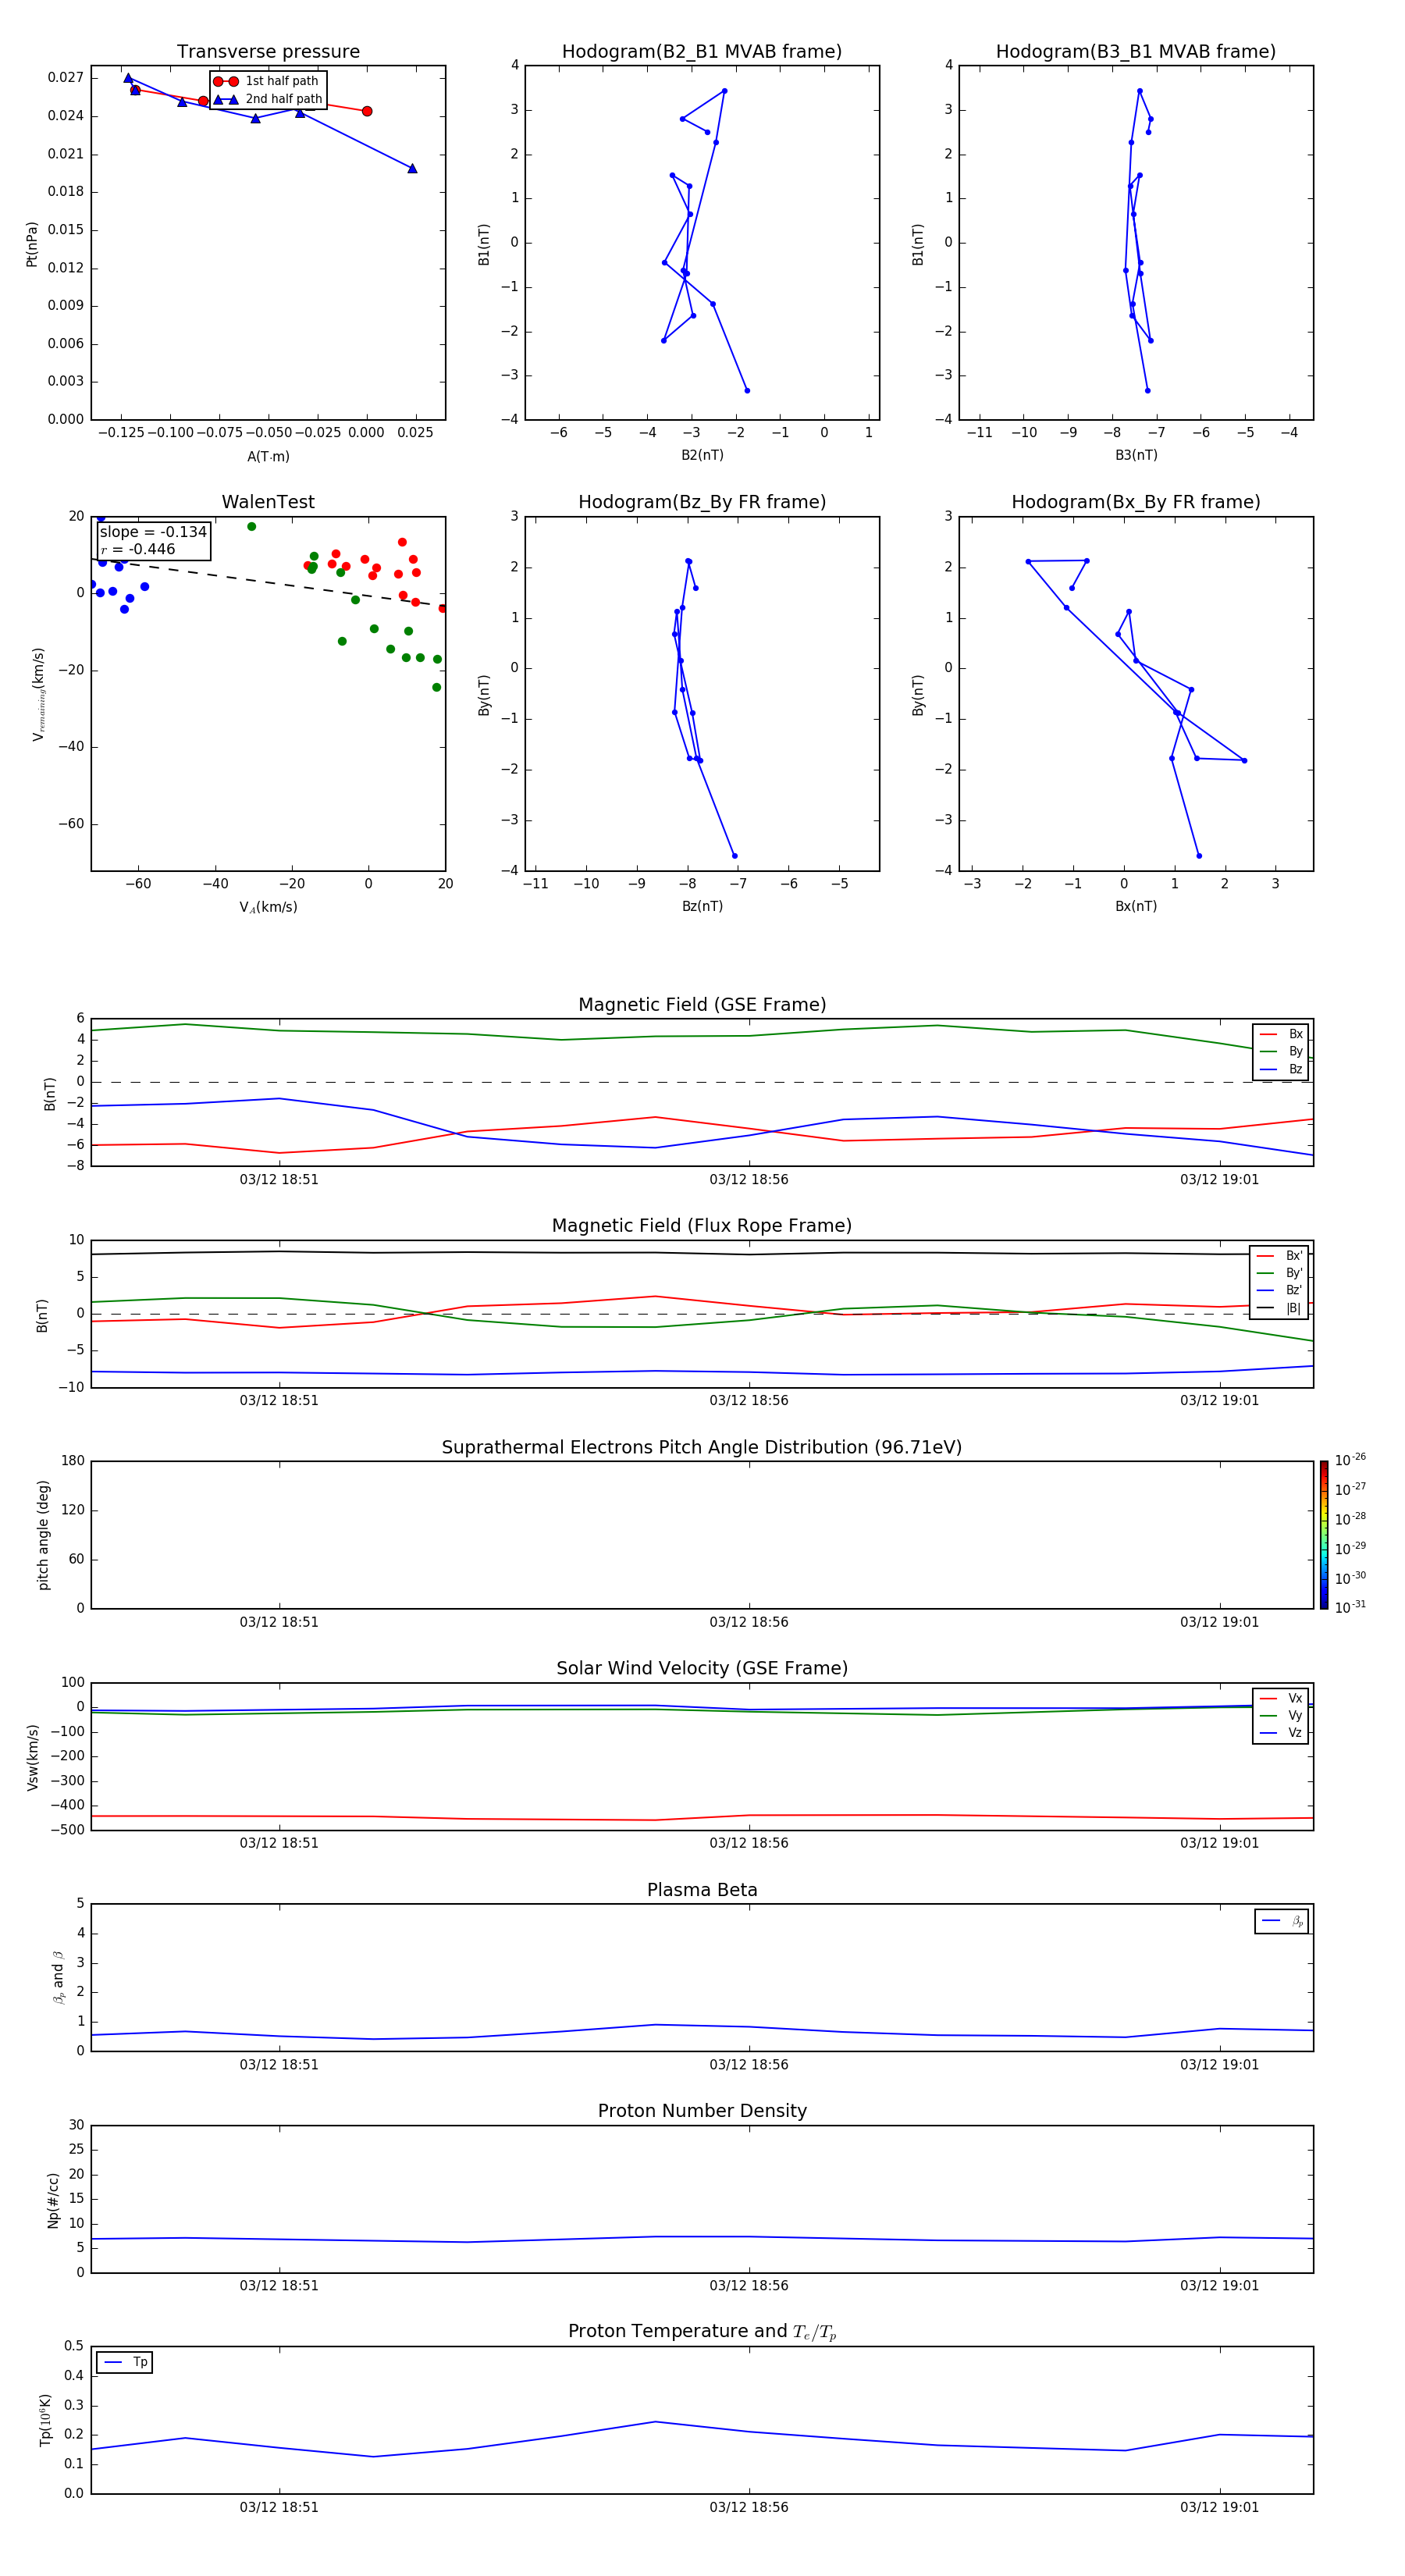Click the "B3(nT)" x-axis label
The width and height of the screenshot is (1405, 2576).
coord(1136,455)
